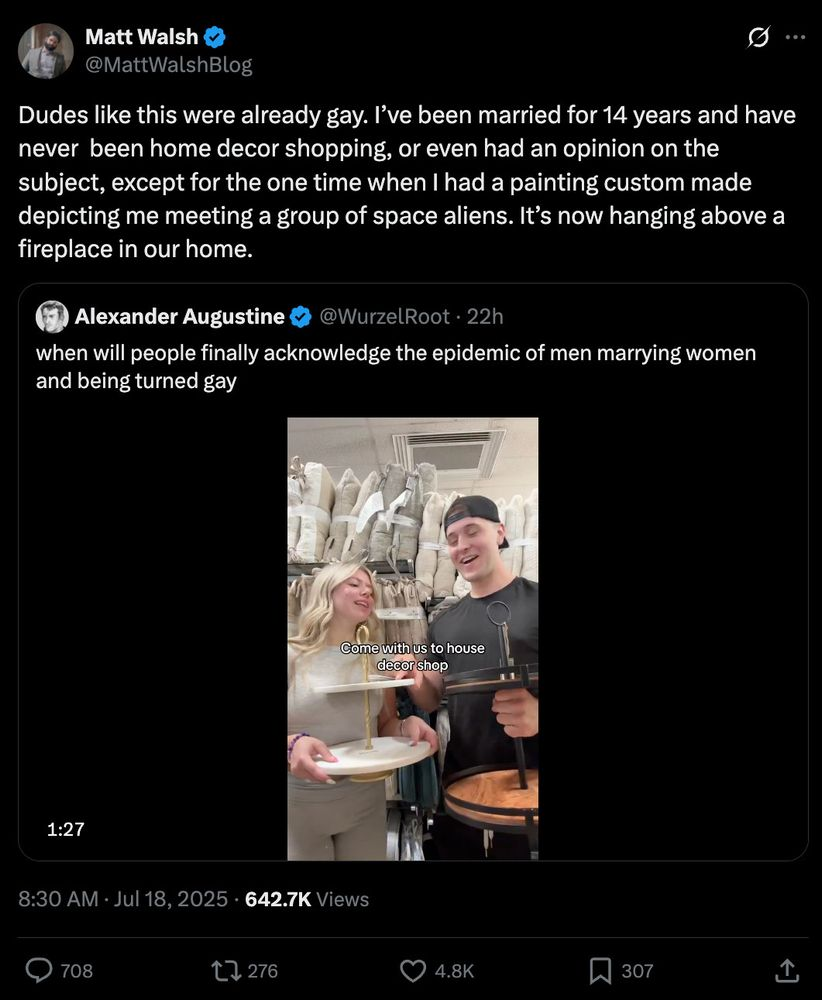Viewport: 822px width, 1000px height.
Task: Like the post with heart icon
Action: [x=413, y=970]
